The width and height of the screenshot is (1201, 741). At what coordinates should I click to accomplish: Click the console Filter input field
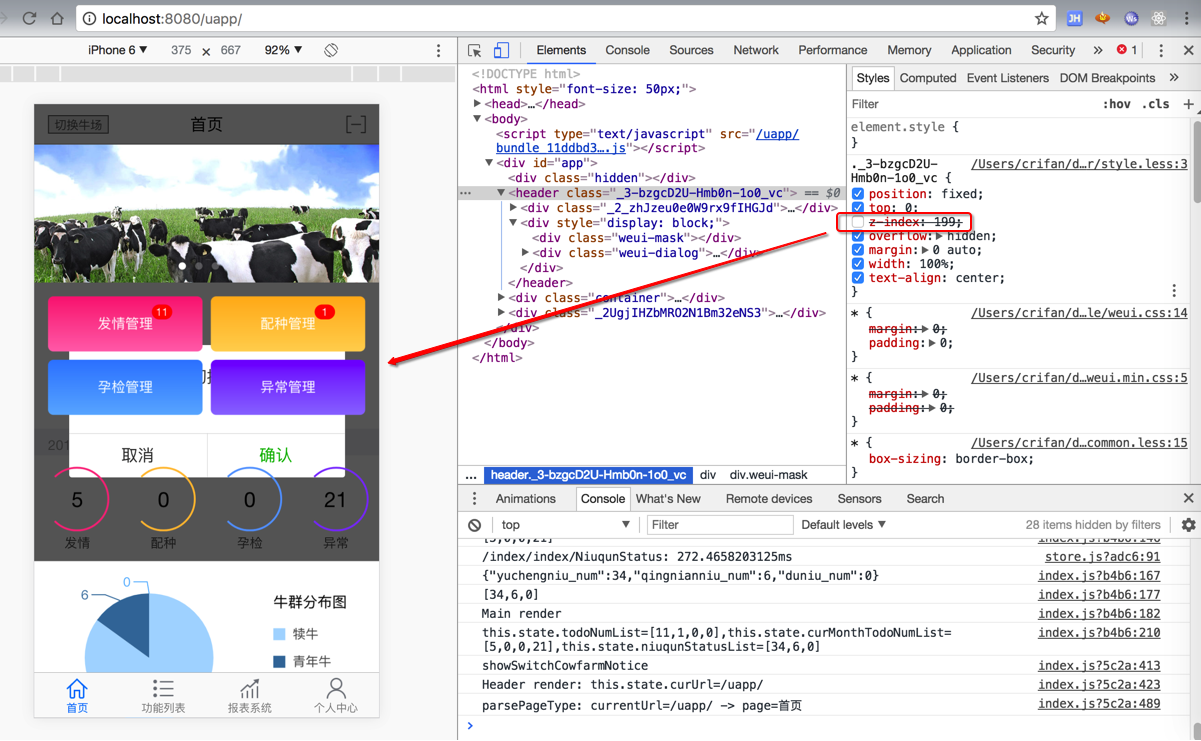(718, 525)
